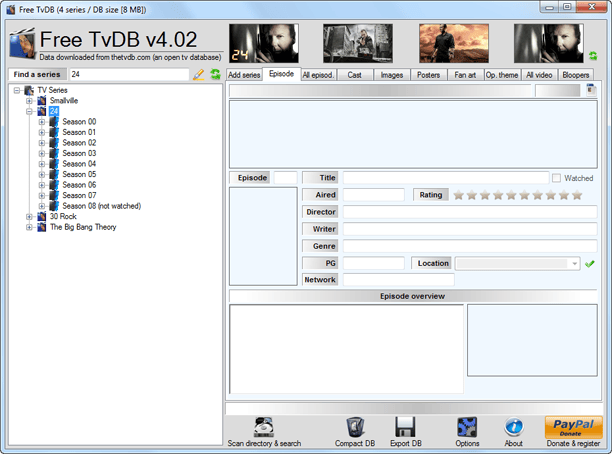Click the Find a series input field
Viewport: 612px width, 454px height.
[x=129, y=74]
